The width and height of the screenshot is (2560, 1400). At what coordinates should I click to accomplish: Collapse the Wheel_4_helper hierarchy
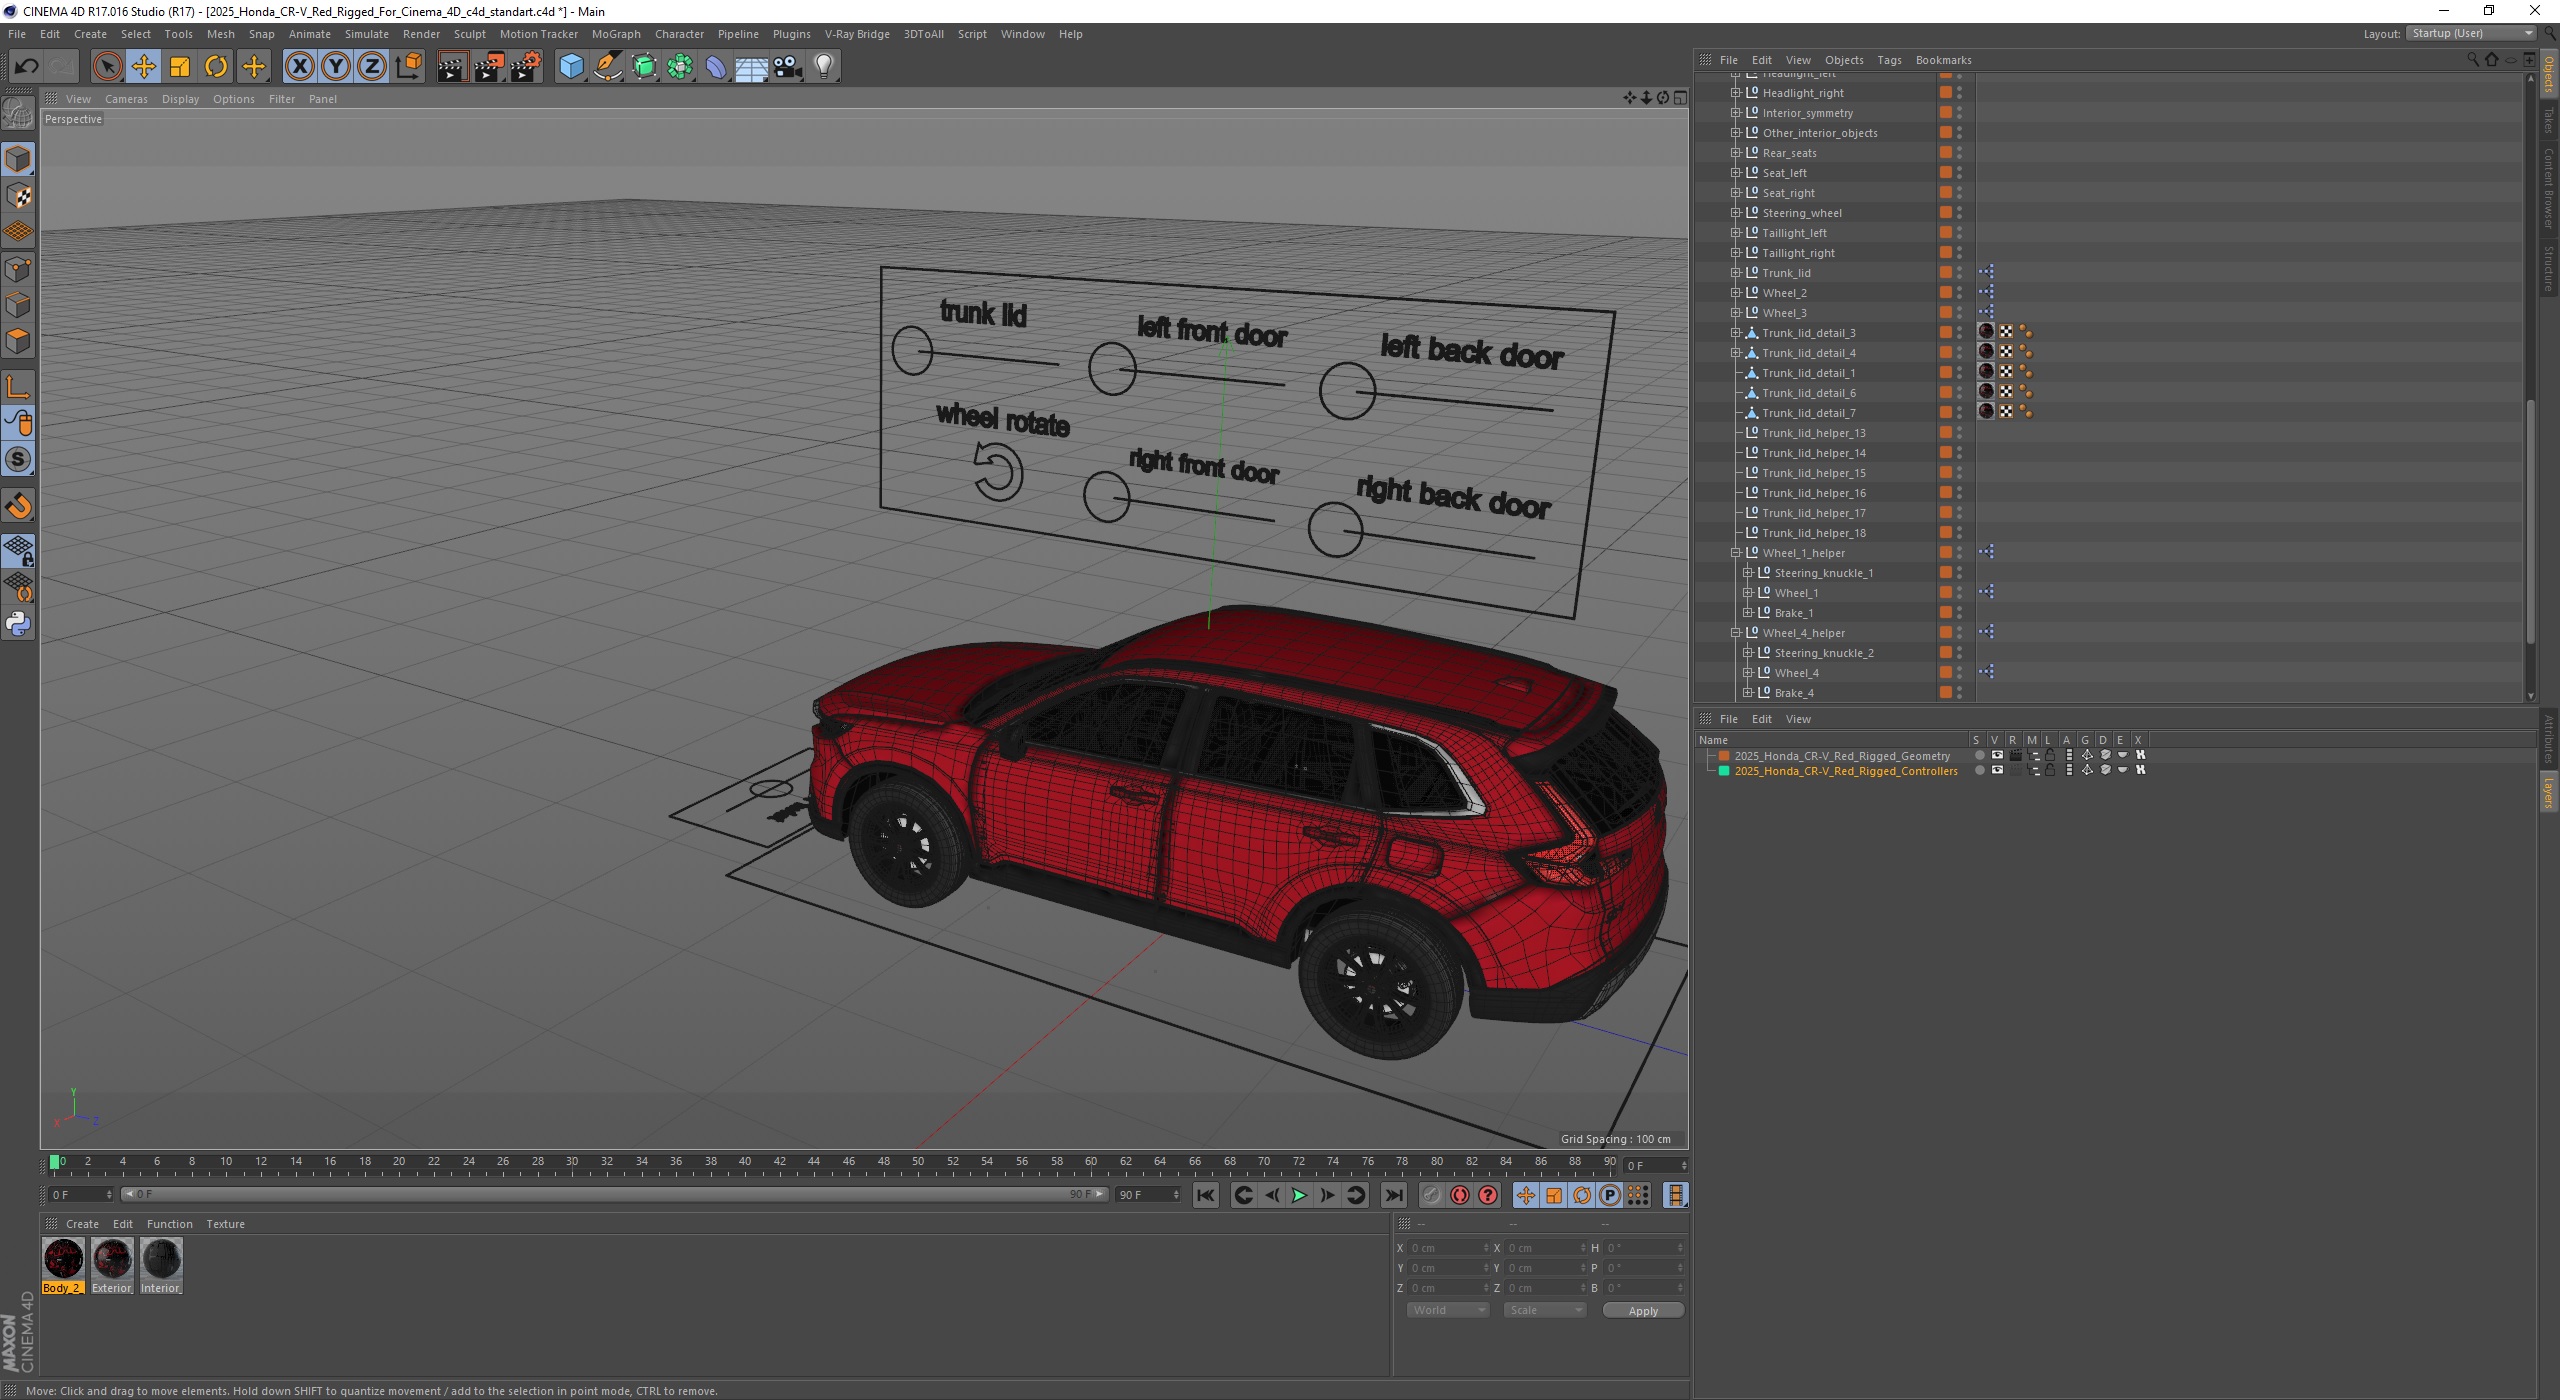[x=1736, y=633]
